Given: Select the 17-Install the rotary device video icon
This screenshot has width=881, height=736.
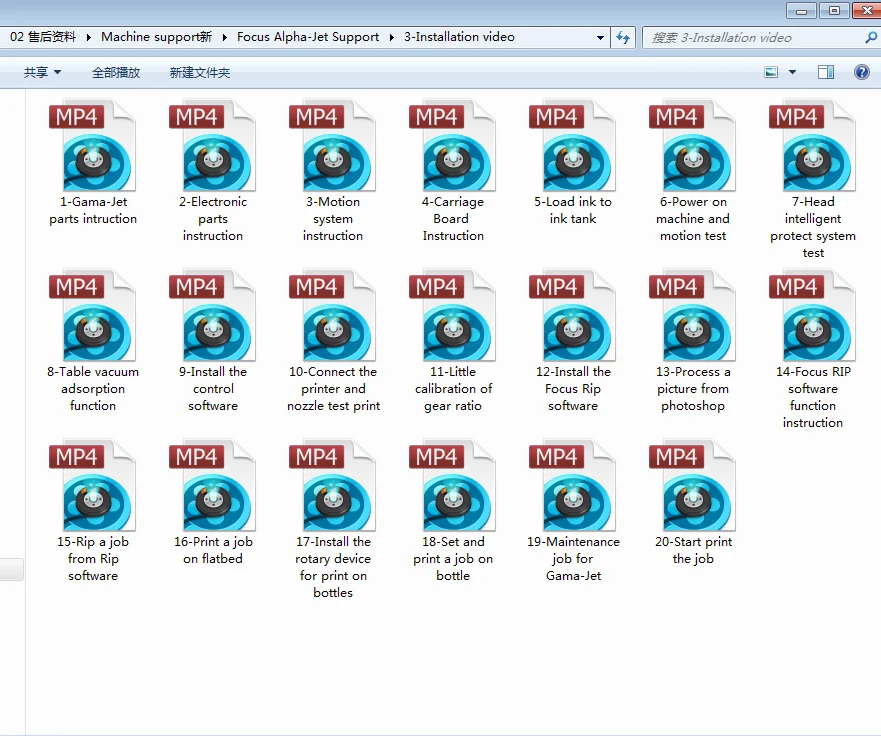Looking at the screenshot, I should click(x=333, y=486).
